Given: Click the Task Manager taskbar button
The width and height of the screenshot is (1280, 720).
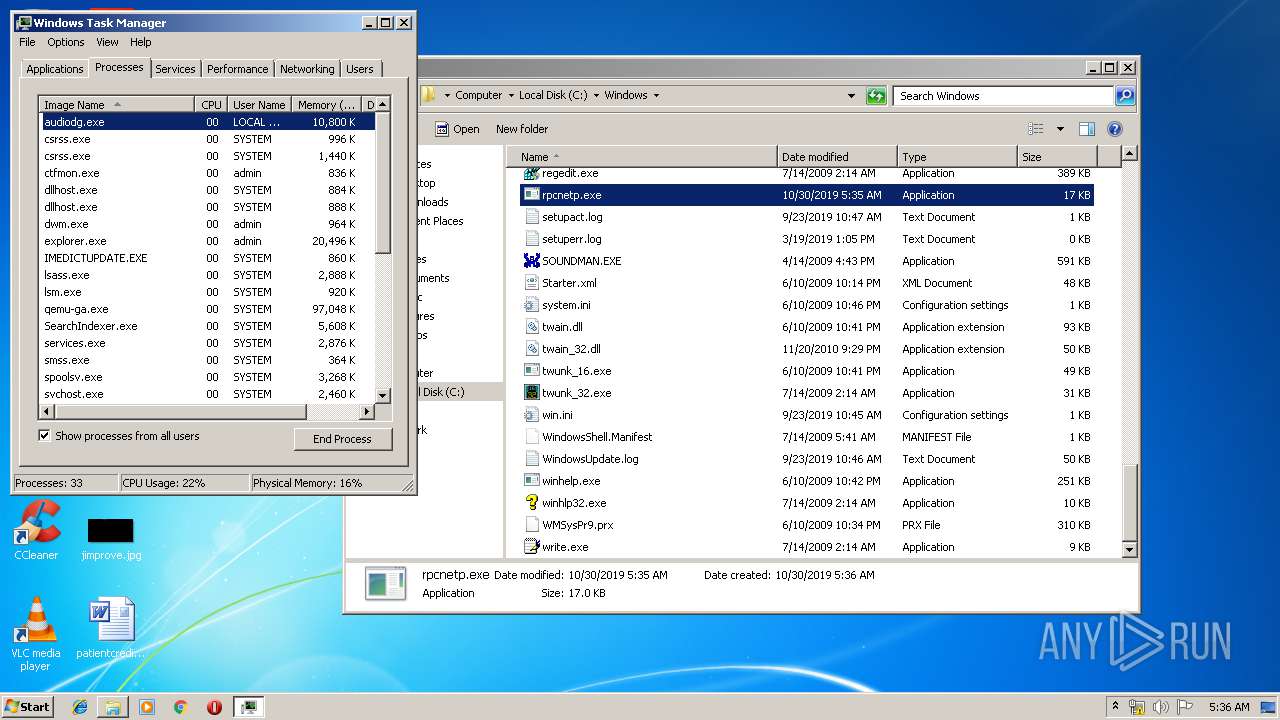Looking at the screenshot, I should [x=249, y=707].
